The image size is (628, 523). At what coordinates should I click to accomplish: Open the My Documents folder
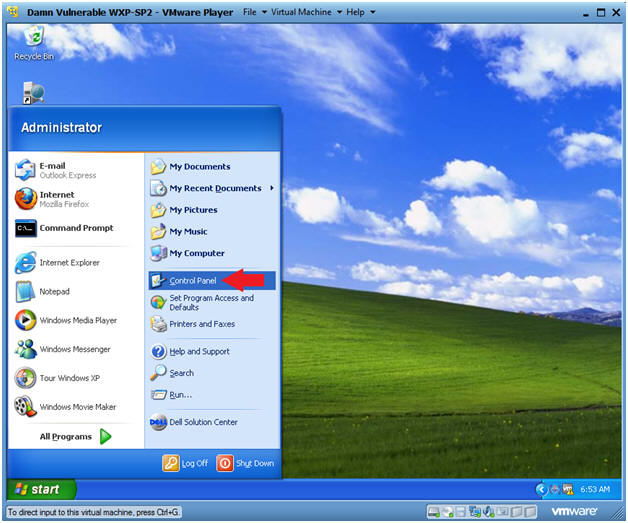click(212, 167)
